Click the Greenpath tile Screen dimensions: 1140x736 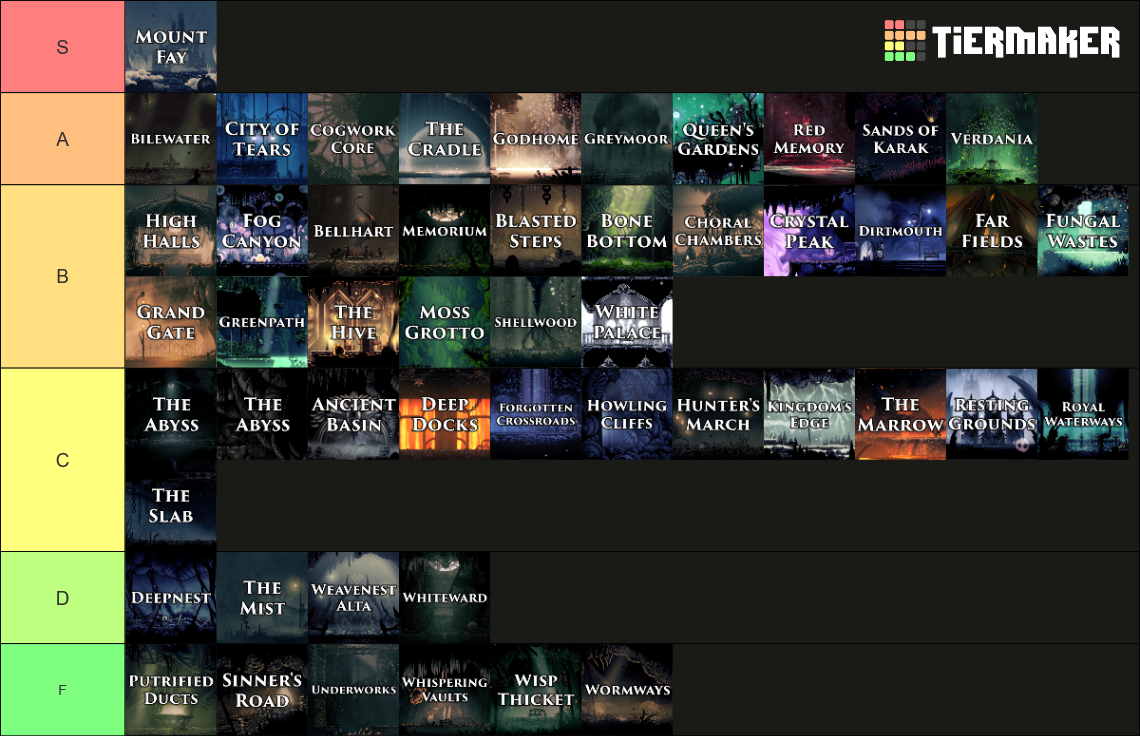click(262, 321)
